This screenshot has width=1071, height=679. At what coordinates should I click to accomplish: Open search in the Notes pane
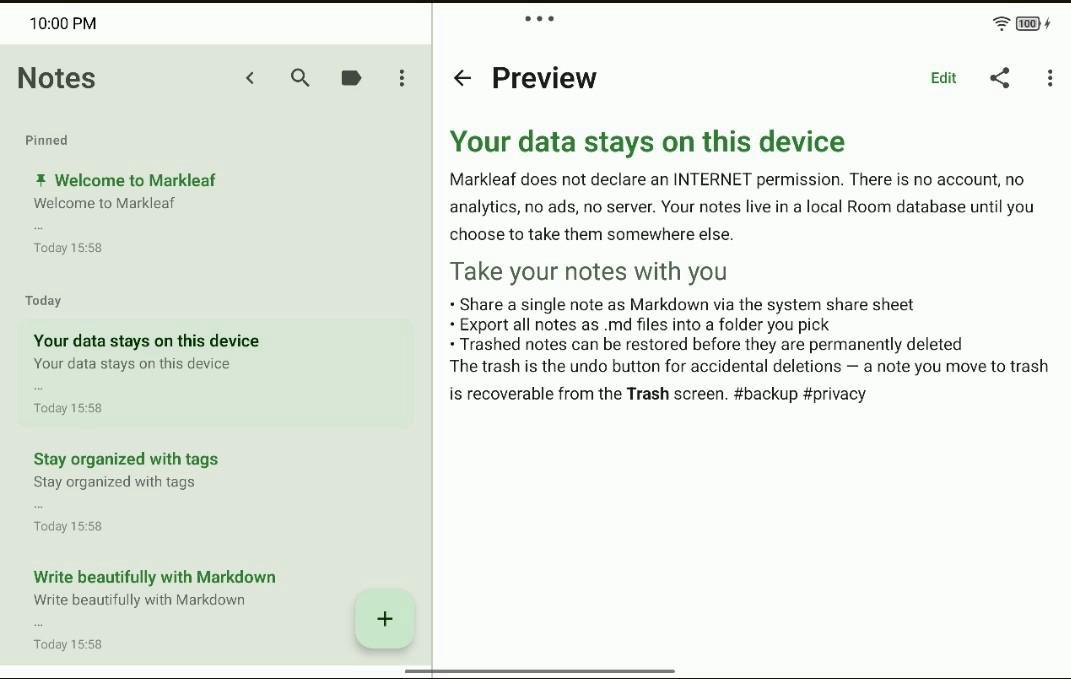coord(300,78)
